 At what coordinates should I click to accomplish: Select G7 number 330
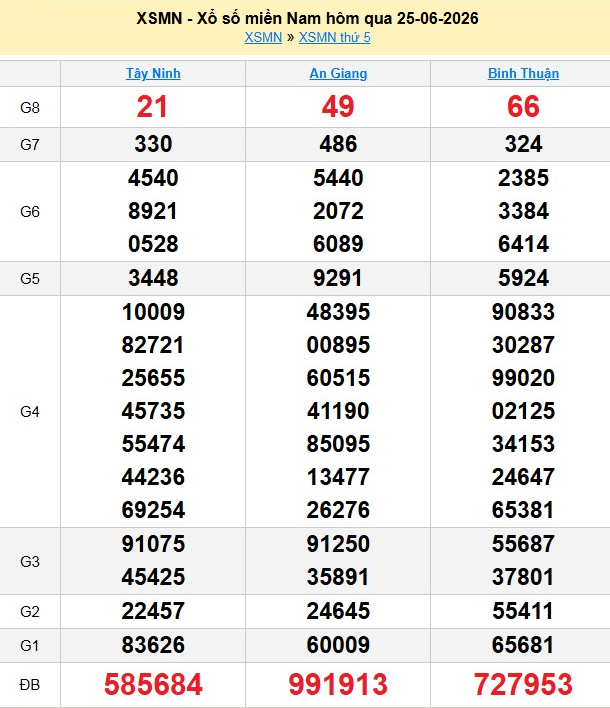click(x=153, y=144)
